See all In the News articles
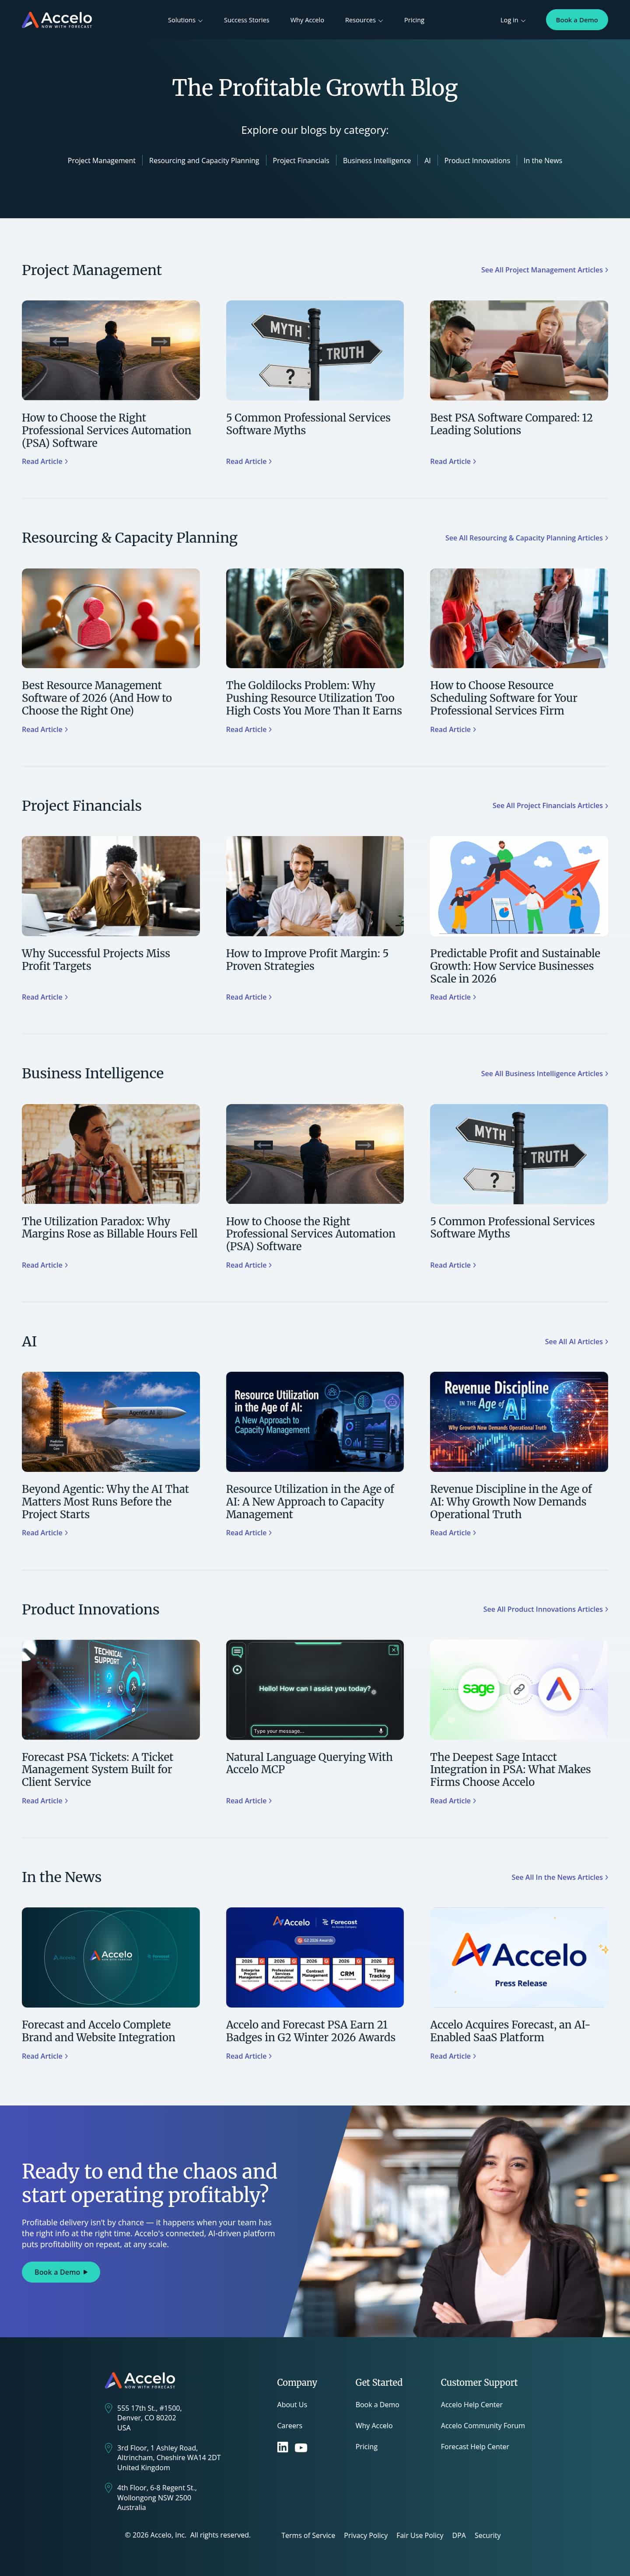 point(559,1877)
